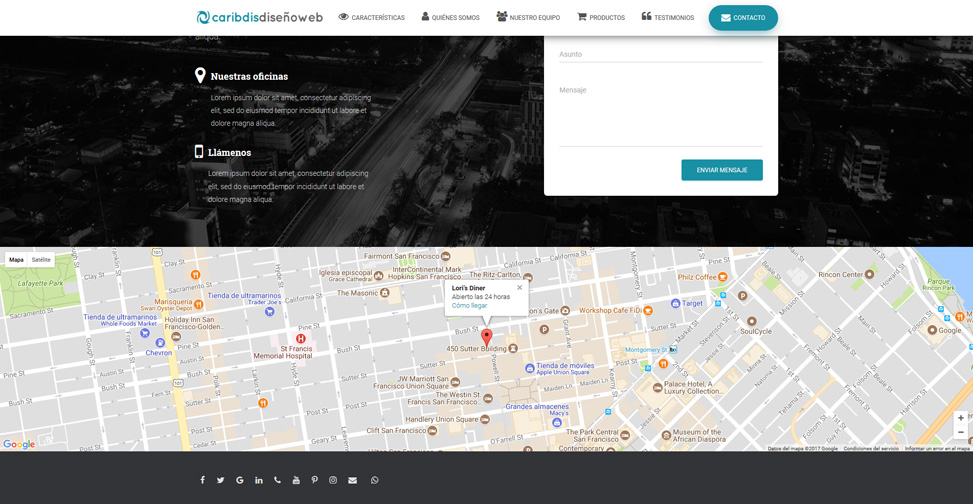Switch the map to Satélite view
The height and width of the screenshot is (504, 973).
41,260
